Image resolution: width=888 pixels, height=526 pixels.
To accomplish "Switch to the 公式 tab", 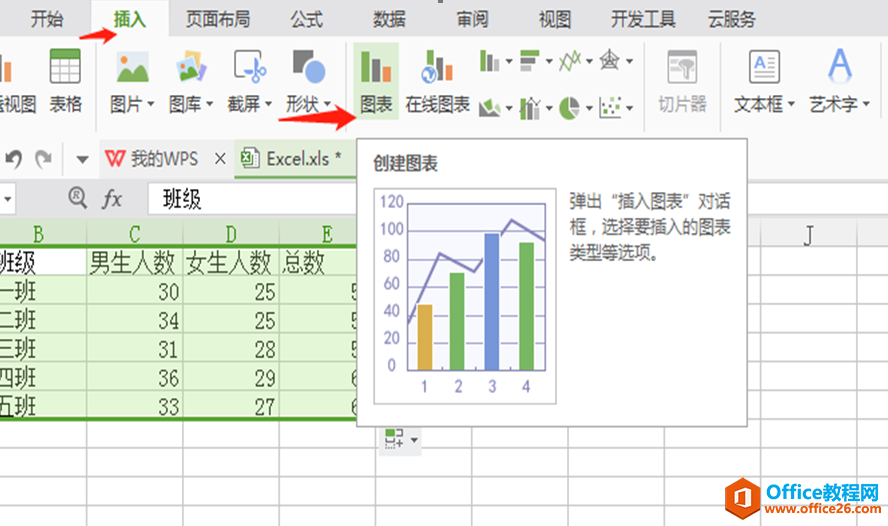I will (x=306, y=20).
